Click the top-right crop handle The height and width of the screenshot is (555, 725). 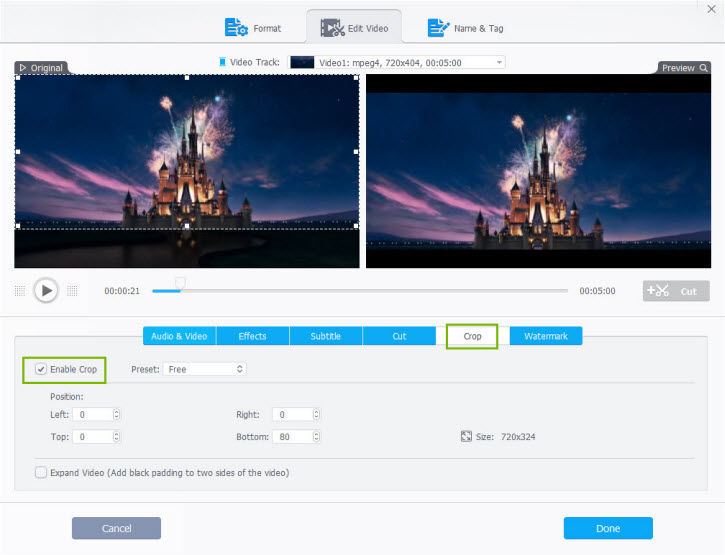(x=356, y=78)
